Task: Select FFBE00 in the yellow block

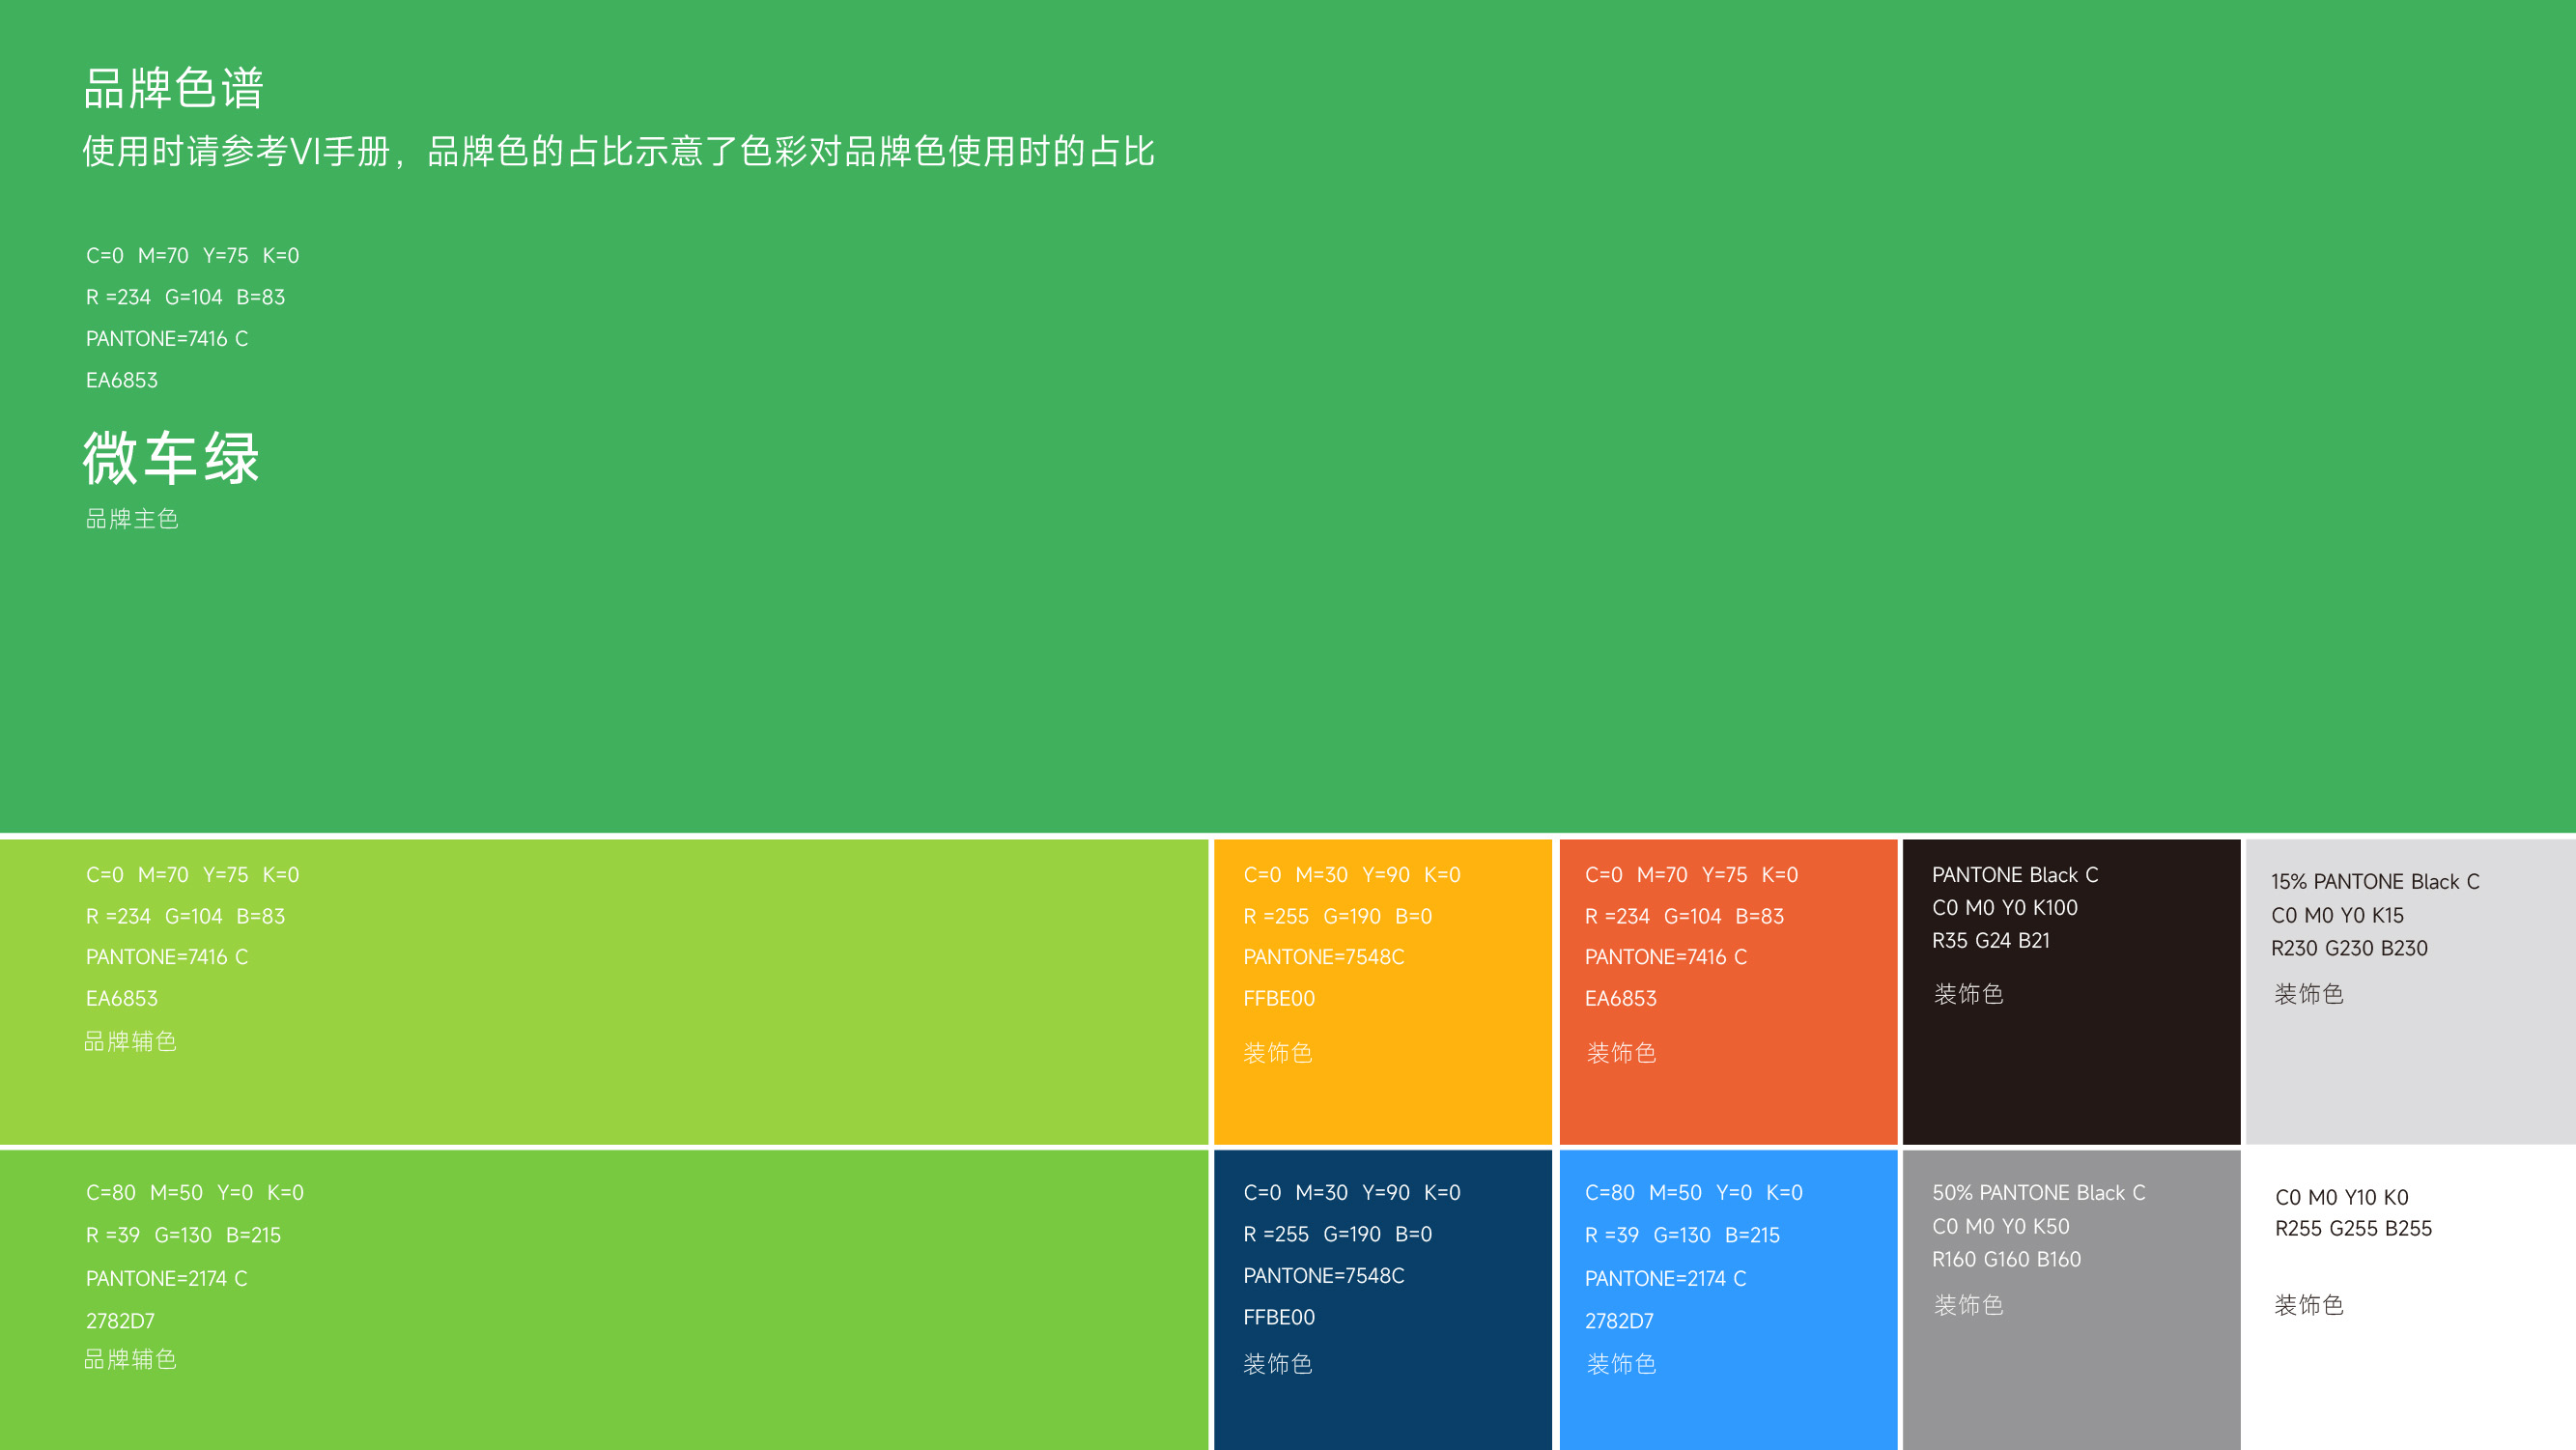Action: (1279, 998)
